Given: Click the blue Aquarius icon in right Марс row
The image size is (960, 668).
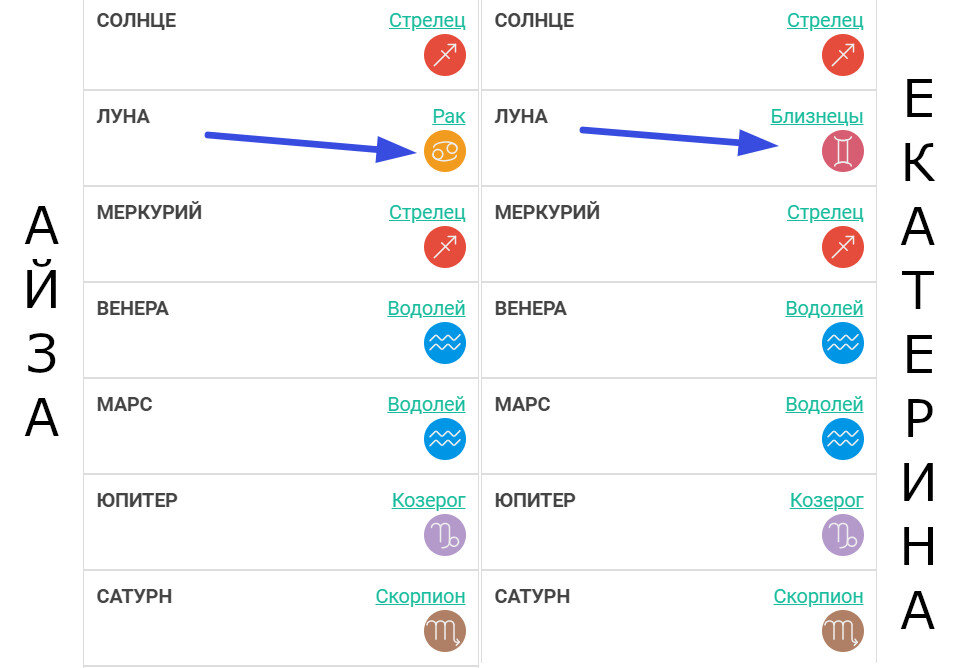Looking at the screenshot, I should click(x=842, y=439).
